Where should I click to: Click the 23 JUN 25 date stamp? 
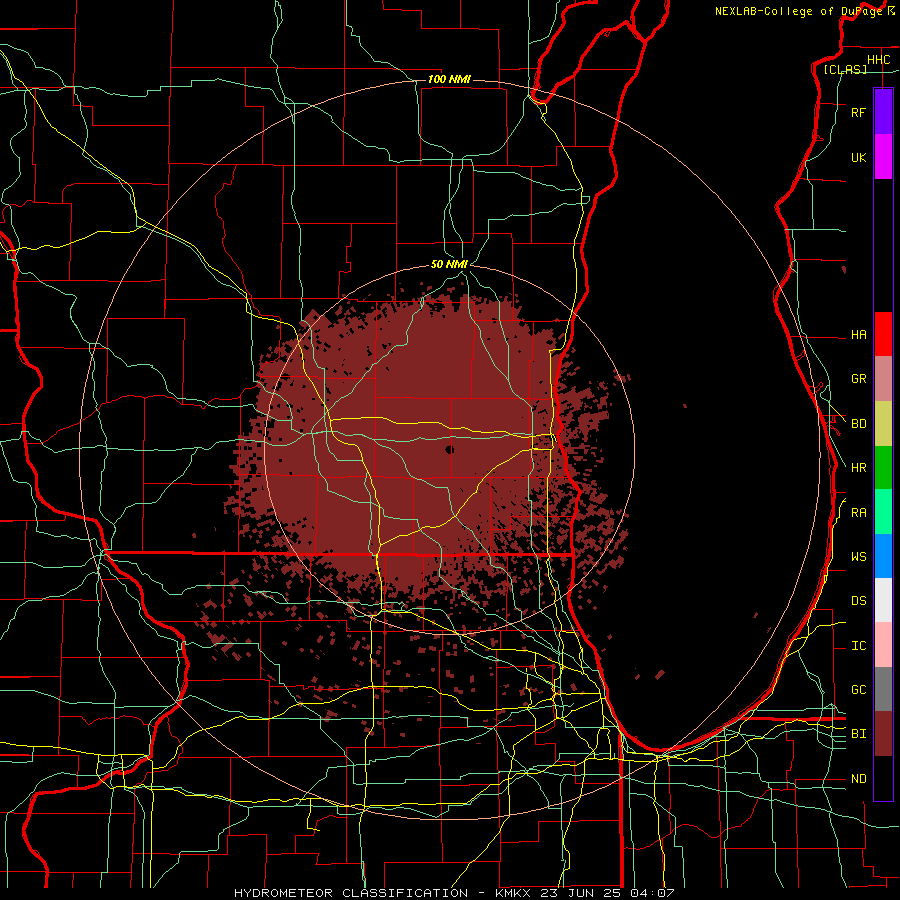[580, 893]
